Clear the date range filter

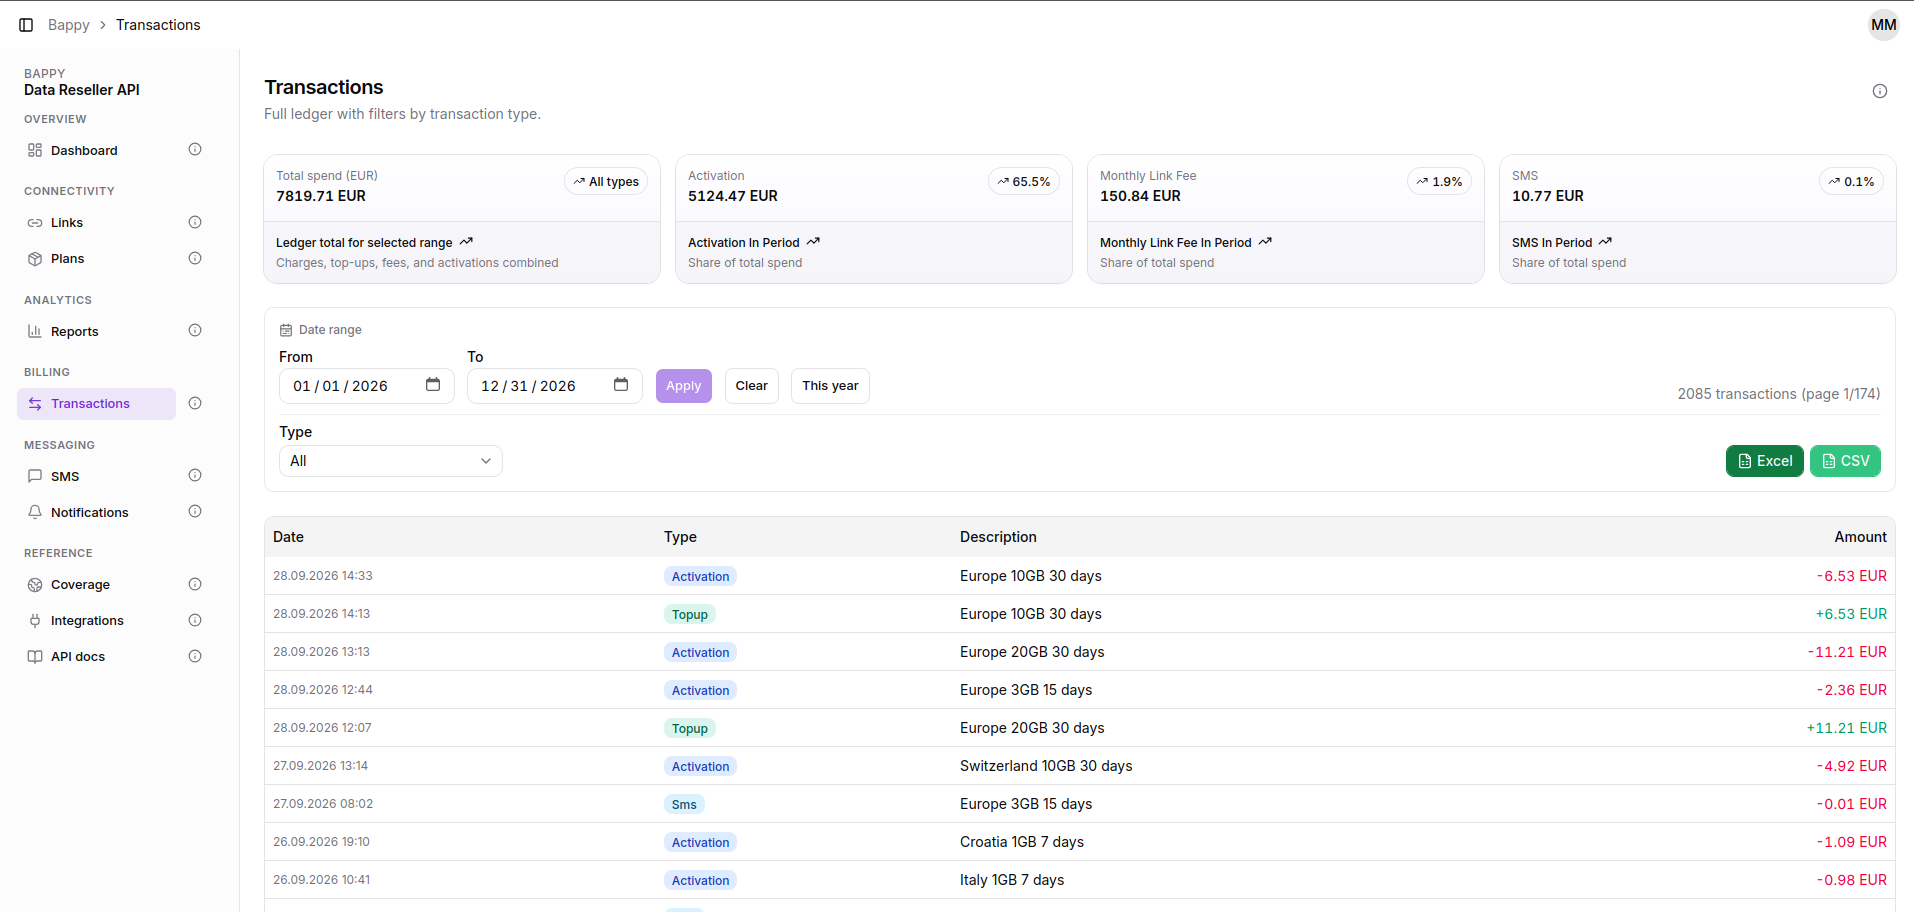(752, 386)
